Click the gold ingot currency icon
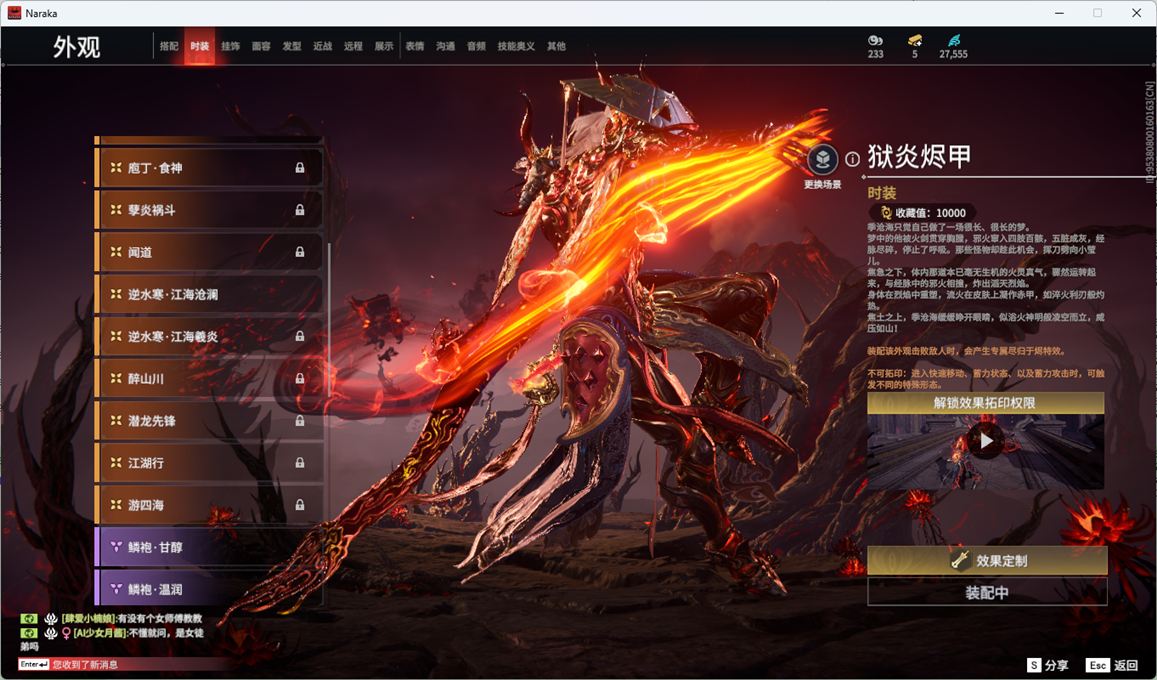This screenshot has width=1157, height=680. (x=875, y=40)
